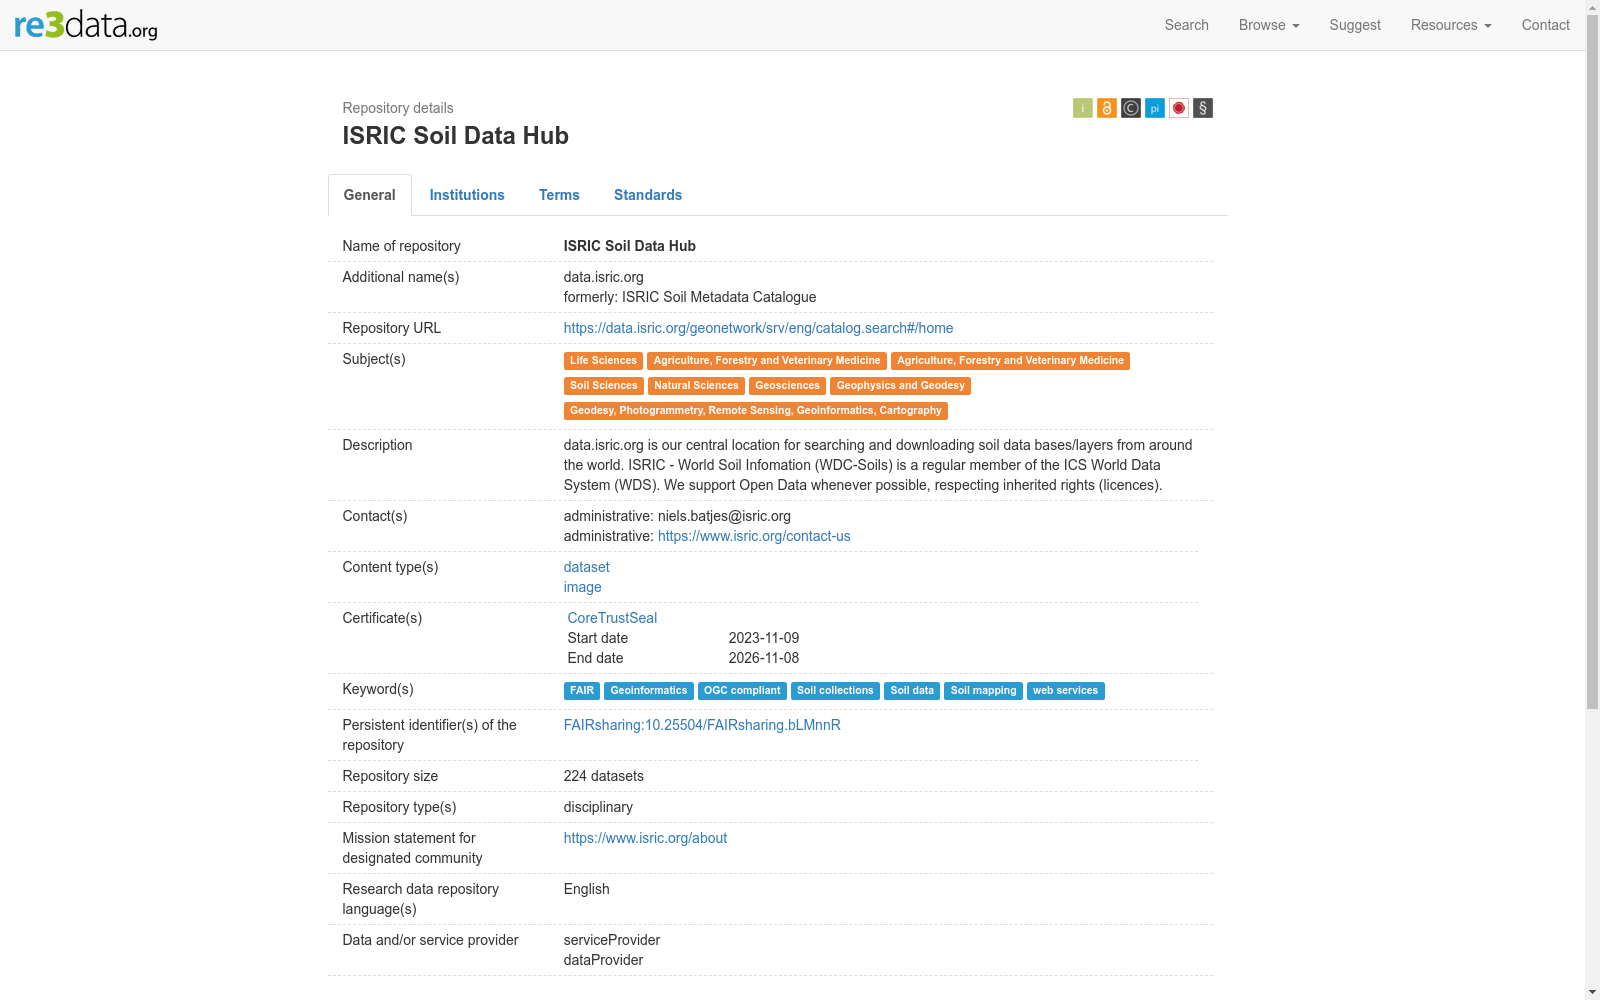The image size is (1600, 1000).
Task: Click the green info badge icon
Action: pyautogui.click(x=1083, y=108)
